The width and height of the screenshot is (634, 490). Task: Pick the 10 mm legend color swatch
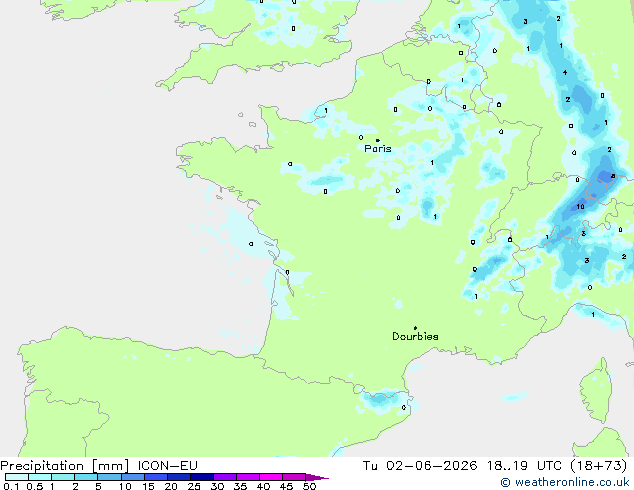pyautogui.click(x=132, y=477)
